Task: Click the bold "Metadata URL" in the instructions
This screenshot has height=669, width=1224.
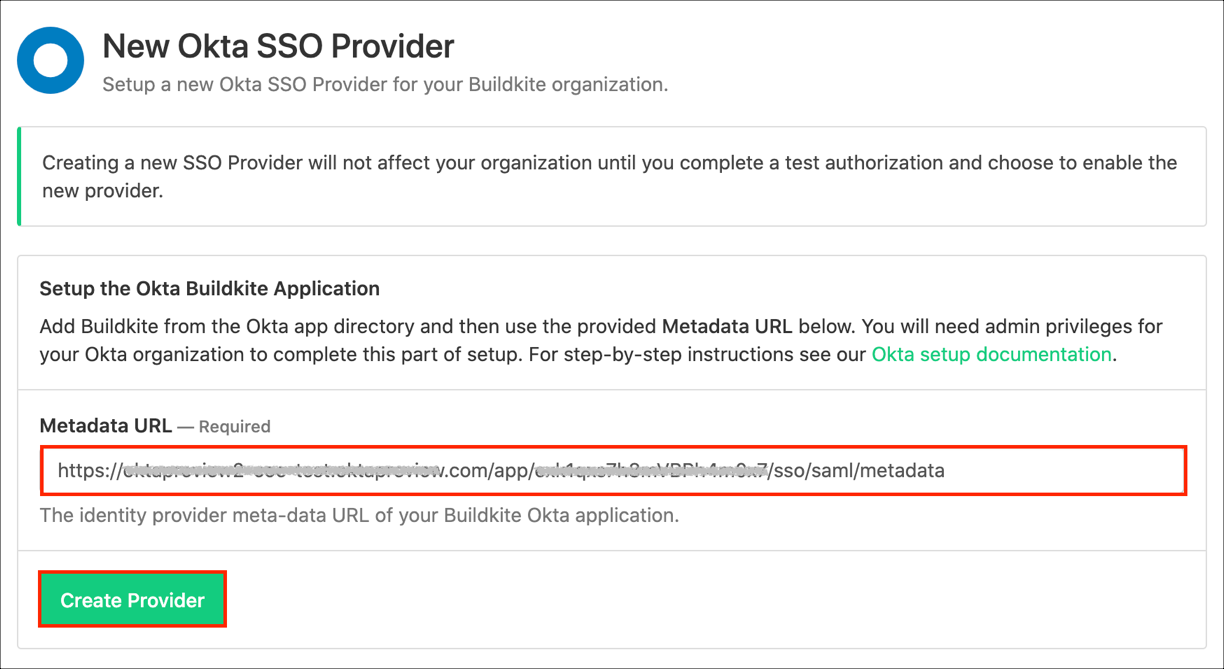Action: (727, 327)
